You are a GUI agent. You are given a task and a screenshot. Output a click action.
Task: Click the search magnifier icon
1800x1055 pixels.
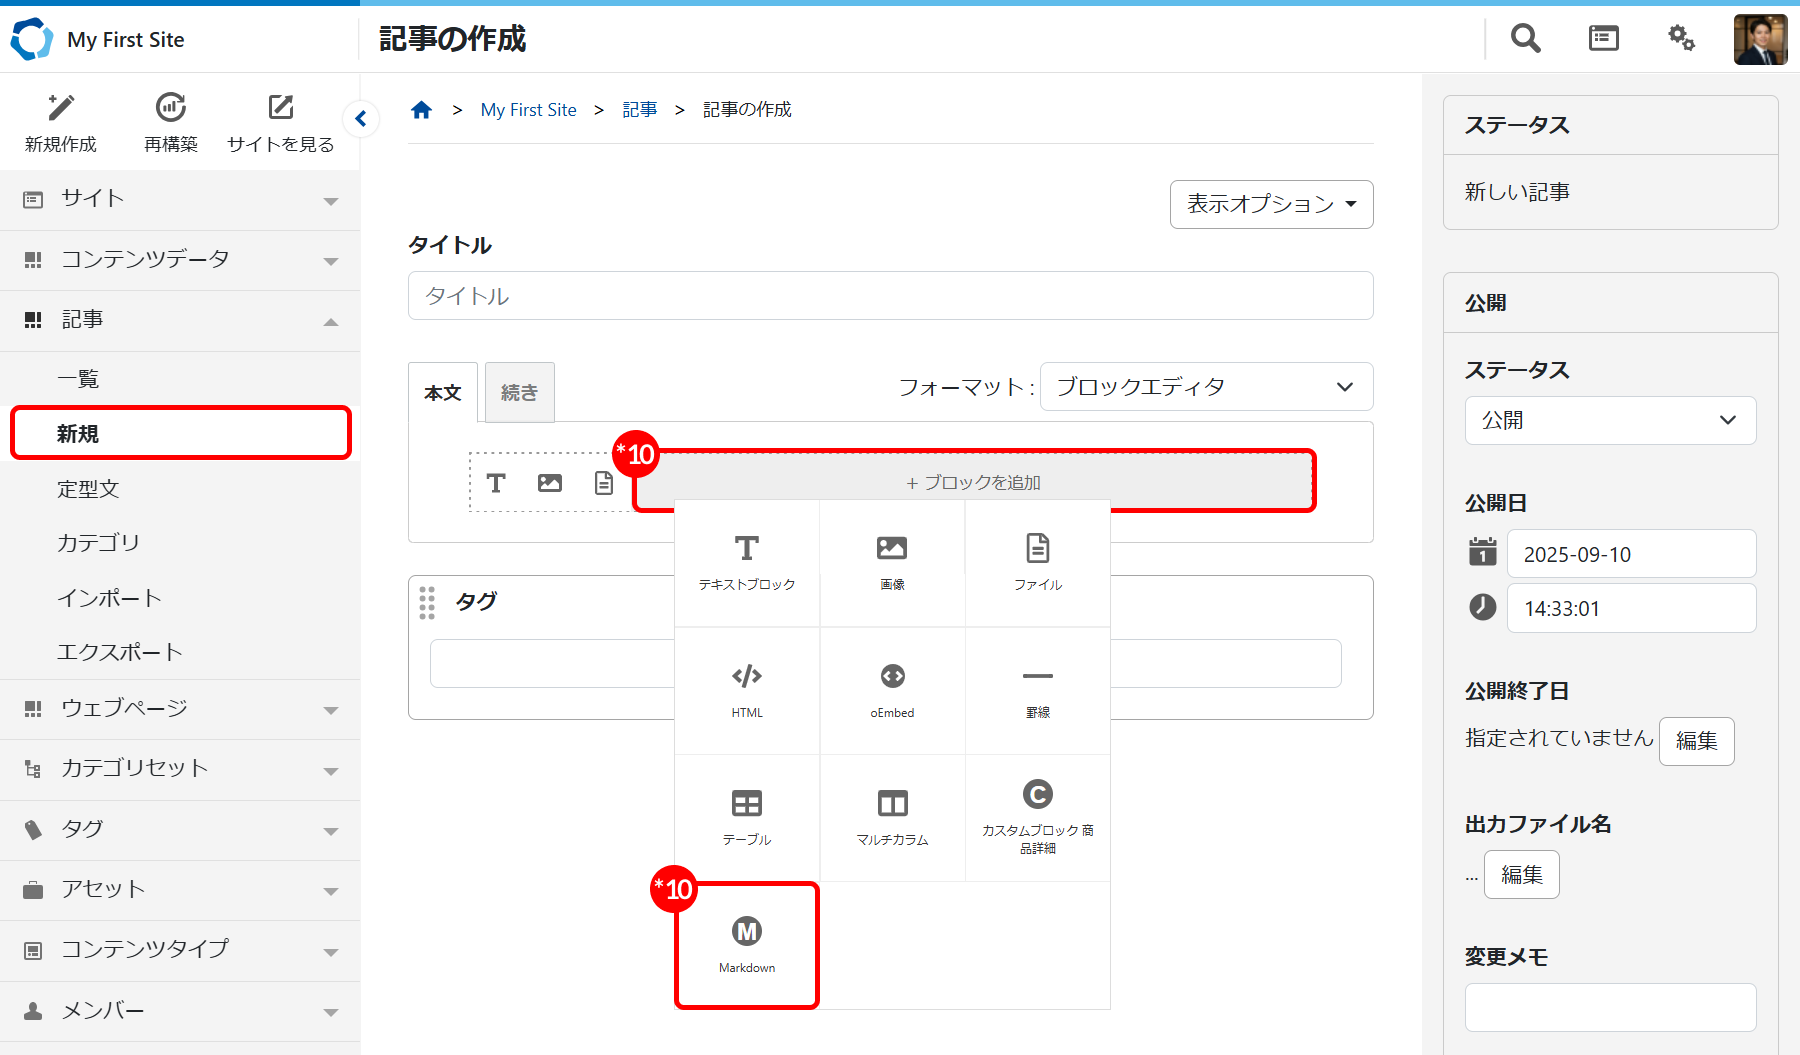pyautogui.click(x=1525, y=39)
